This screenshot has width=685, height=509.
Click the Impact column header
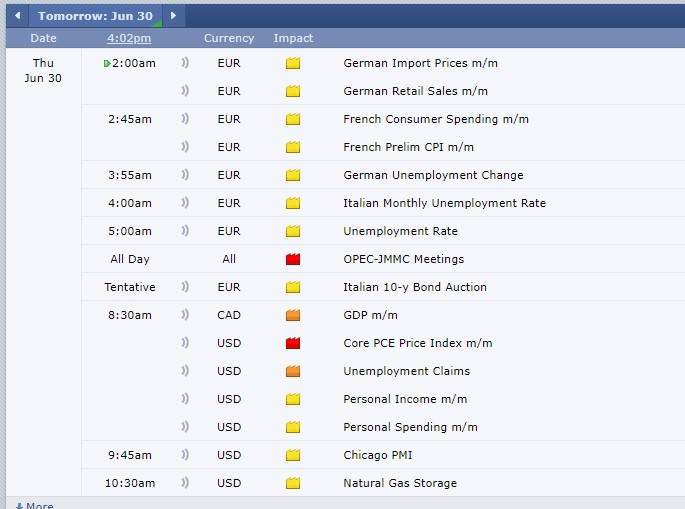tap(293, 38)
